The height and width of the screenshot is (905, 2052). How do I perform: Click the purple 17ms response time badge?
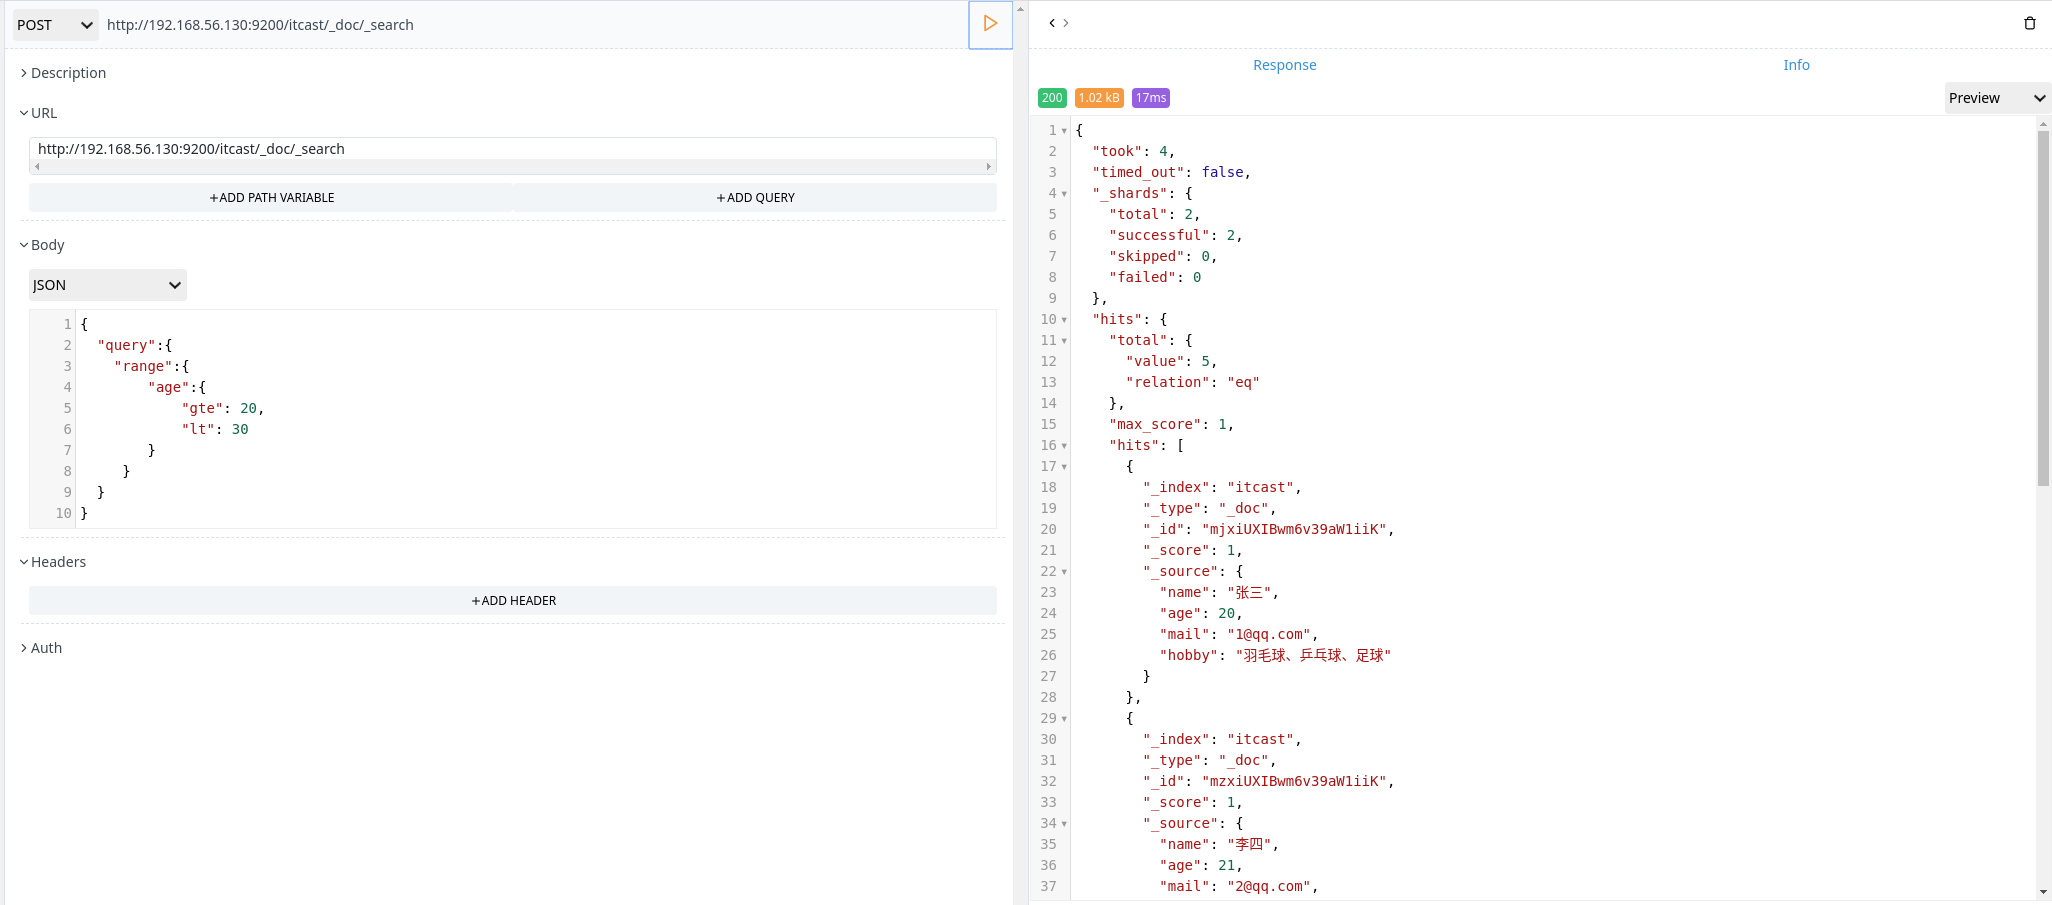tap(1150, 98)
